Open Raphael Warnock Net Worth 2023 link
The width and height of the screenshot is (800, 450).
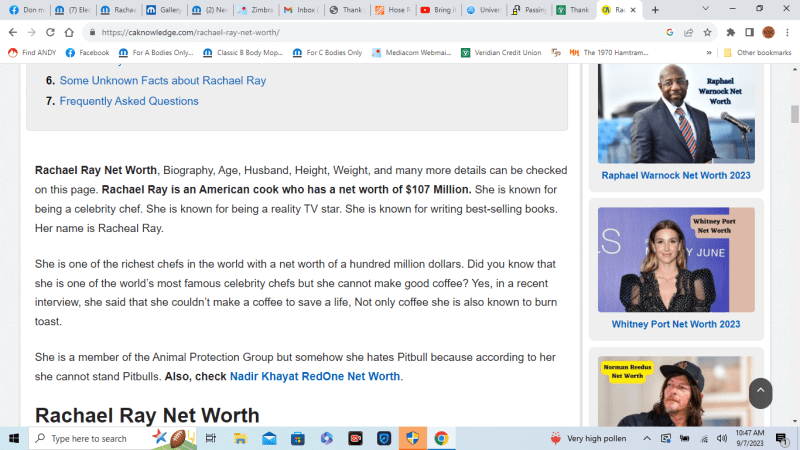pyautogui.click(x=676, y=176)
